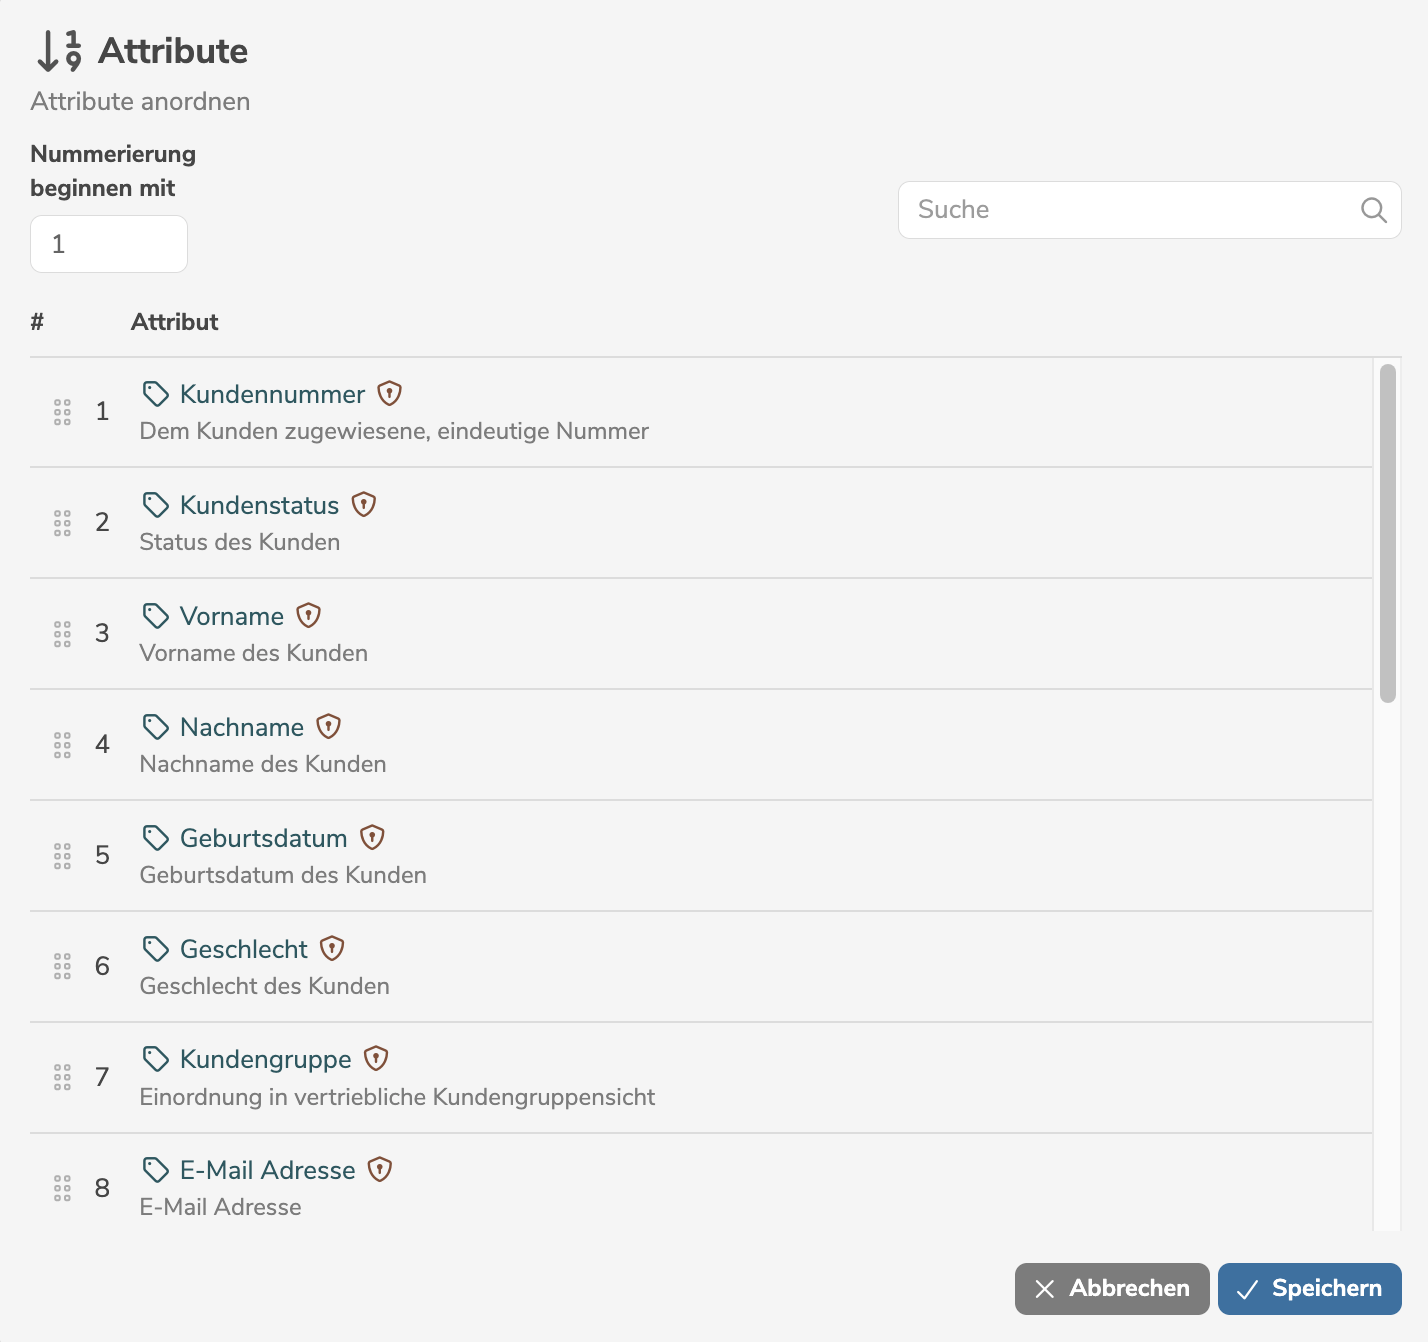
Task: Click the privacy shield beside Geburtsdatum
Action: tap(372, 837)
